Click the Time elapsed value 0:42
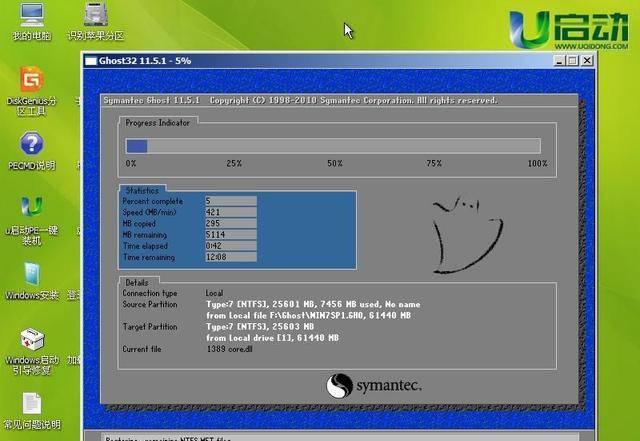Image resolution: width=640 pixels, height=441 pixels. click(x=231, y=246)
